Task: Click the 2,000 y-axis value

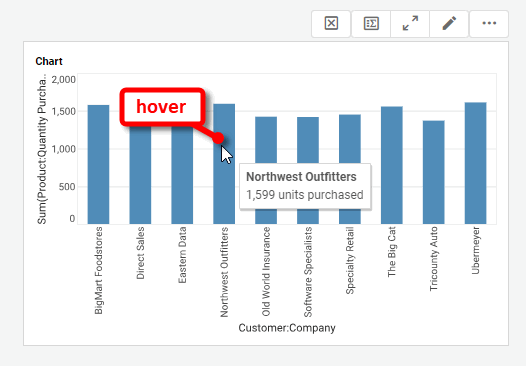Action: tap(64, 80)
